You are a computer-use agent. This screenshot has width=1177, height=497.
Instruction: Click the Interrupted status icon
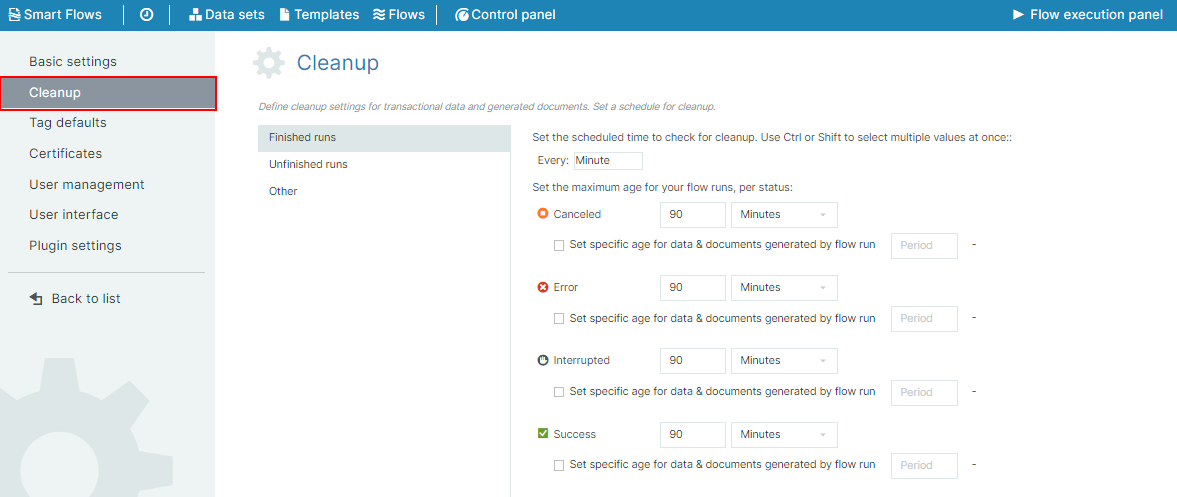543,360
